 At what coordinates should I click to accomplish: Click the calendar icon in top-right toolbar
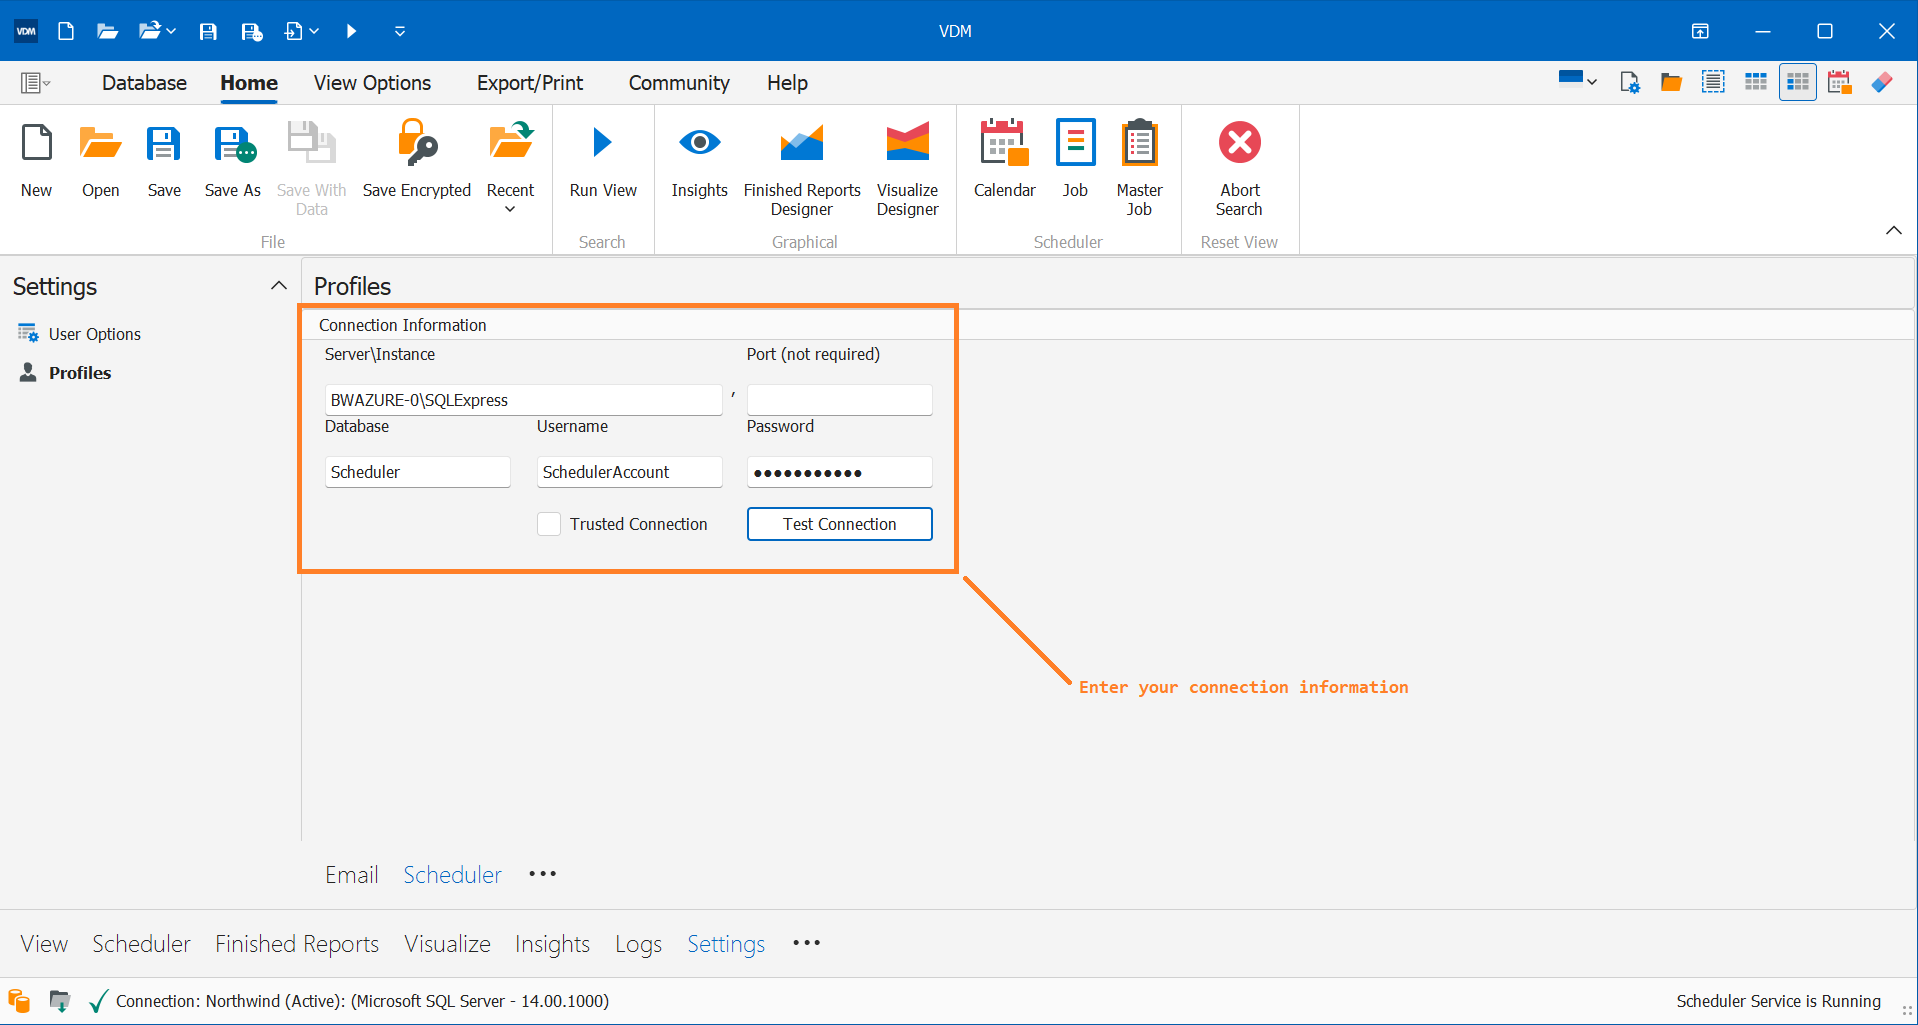1839,82
